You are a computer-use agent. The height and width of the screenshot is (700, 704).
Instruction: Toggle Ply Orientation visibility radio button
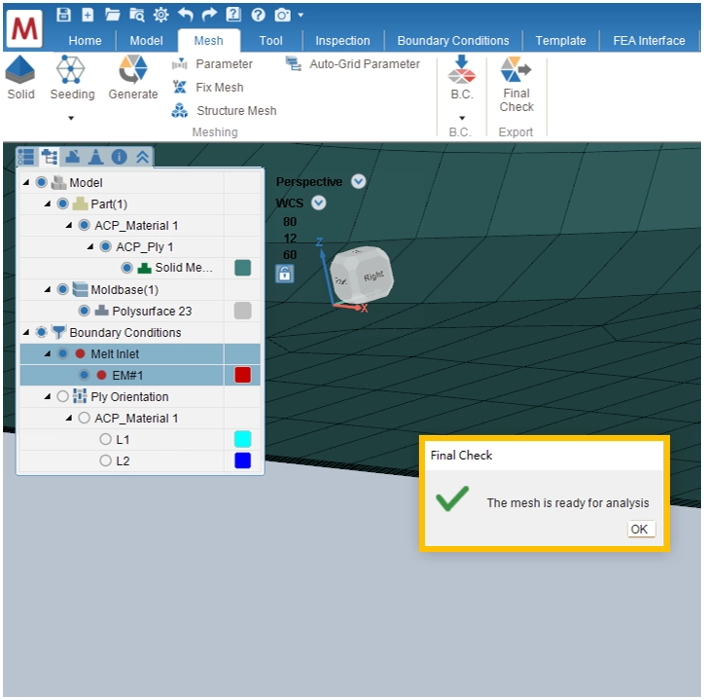(x=63, y=397)
